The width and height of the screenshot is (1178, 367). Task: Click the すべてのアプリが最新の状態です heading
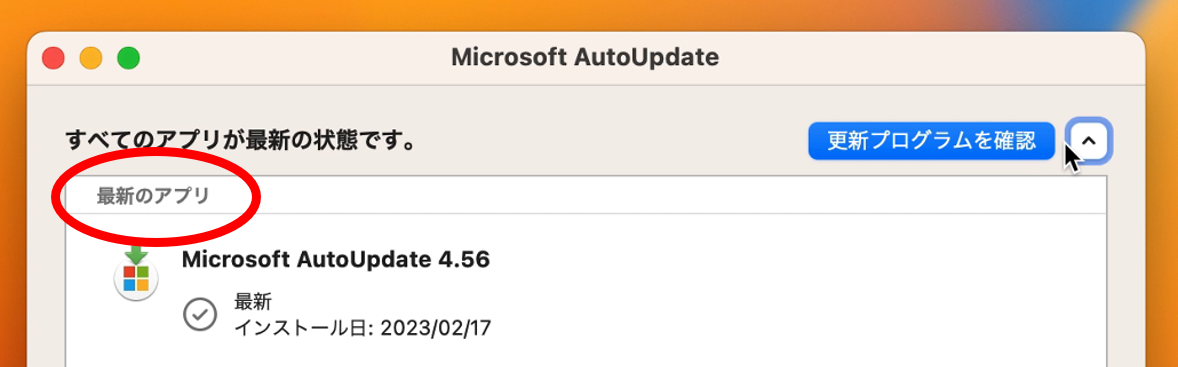point(240,140)
